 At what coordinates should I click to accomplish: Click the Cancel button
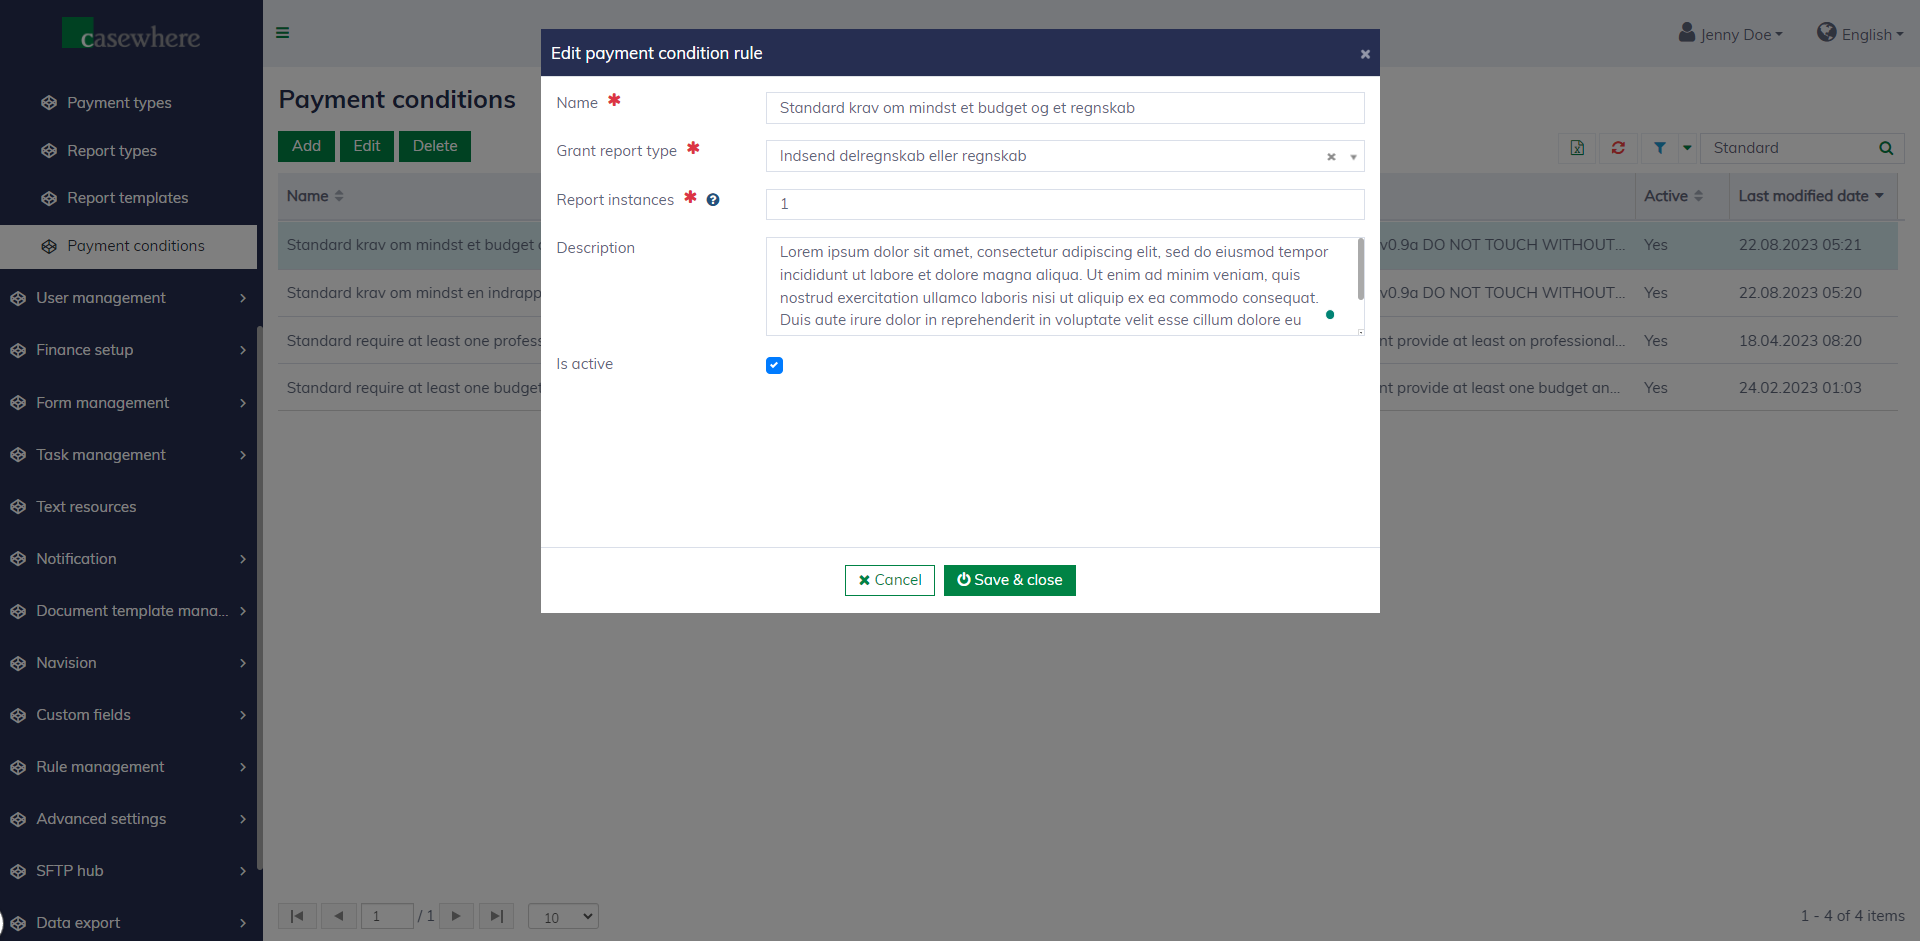pos(889,580)
